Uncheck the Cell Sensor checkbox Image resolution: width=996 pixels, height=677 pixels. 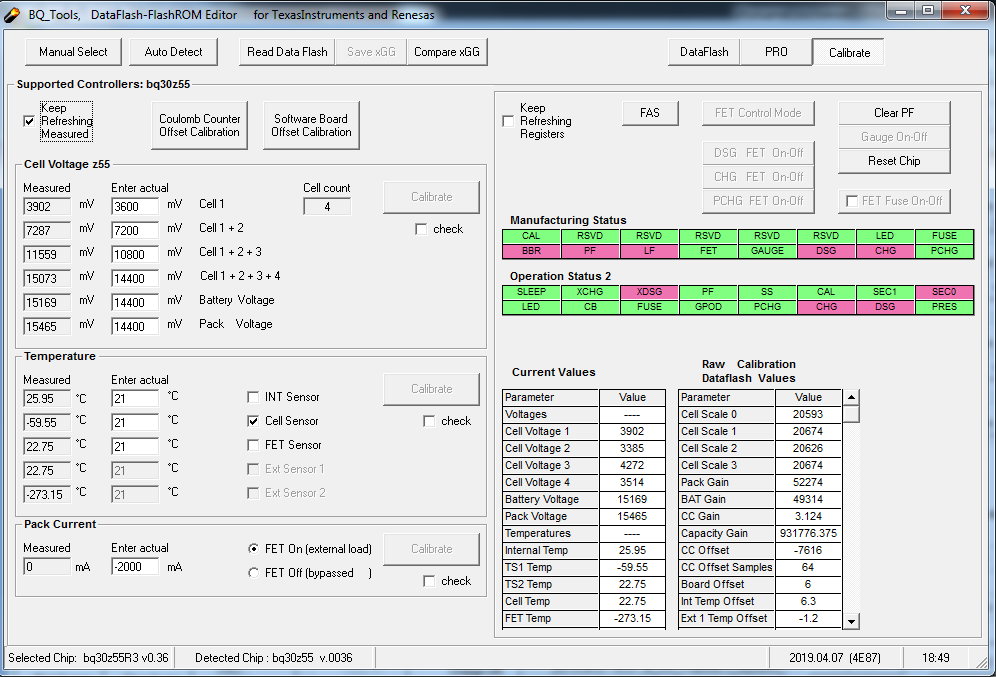pos(253,421)
